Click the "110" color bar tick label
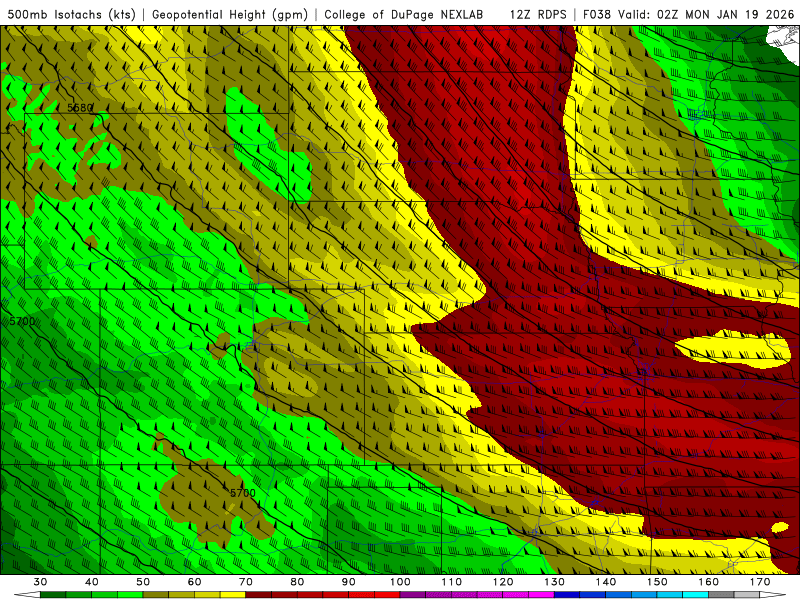Screen dimensions: 800x600 tap(452, 582)
